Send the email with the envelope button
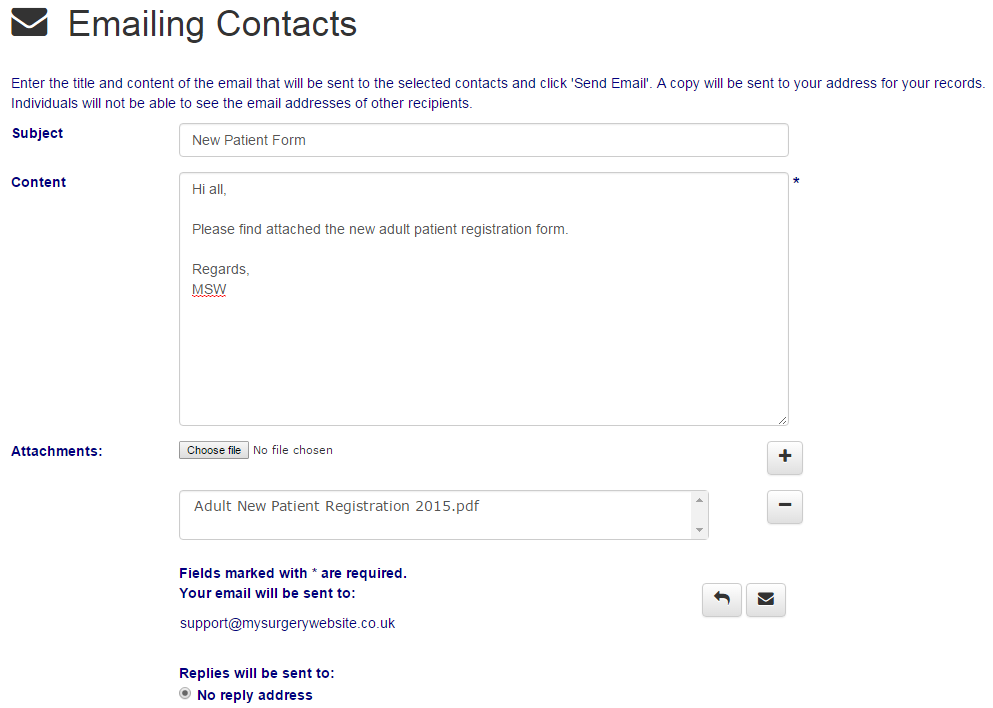 (x=765, y=600)
